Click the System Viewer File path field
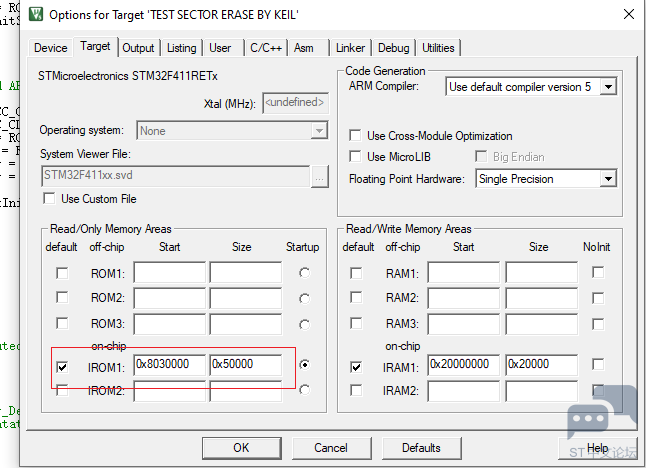The image size is (646, 468). tap(176, 176)
